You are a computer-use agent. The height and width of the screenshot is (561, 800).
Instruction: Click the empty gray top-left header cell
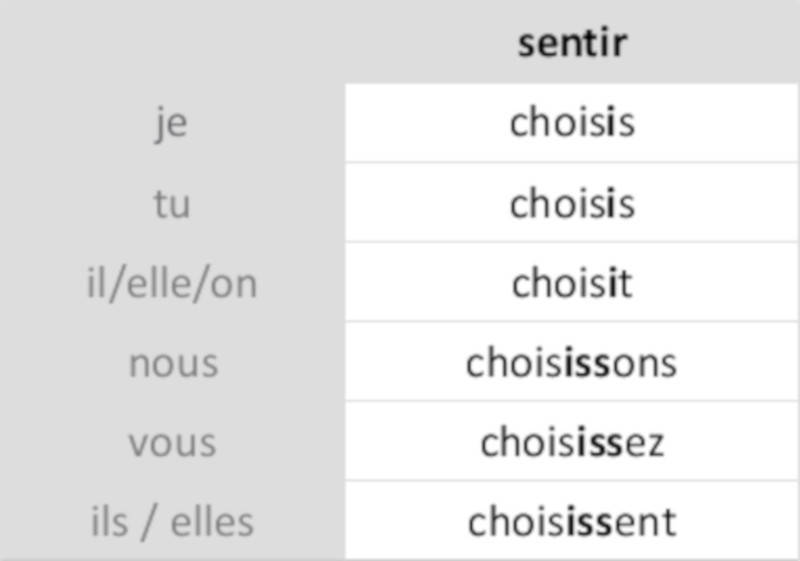tap(172, 43)
